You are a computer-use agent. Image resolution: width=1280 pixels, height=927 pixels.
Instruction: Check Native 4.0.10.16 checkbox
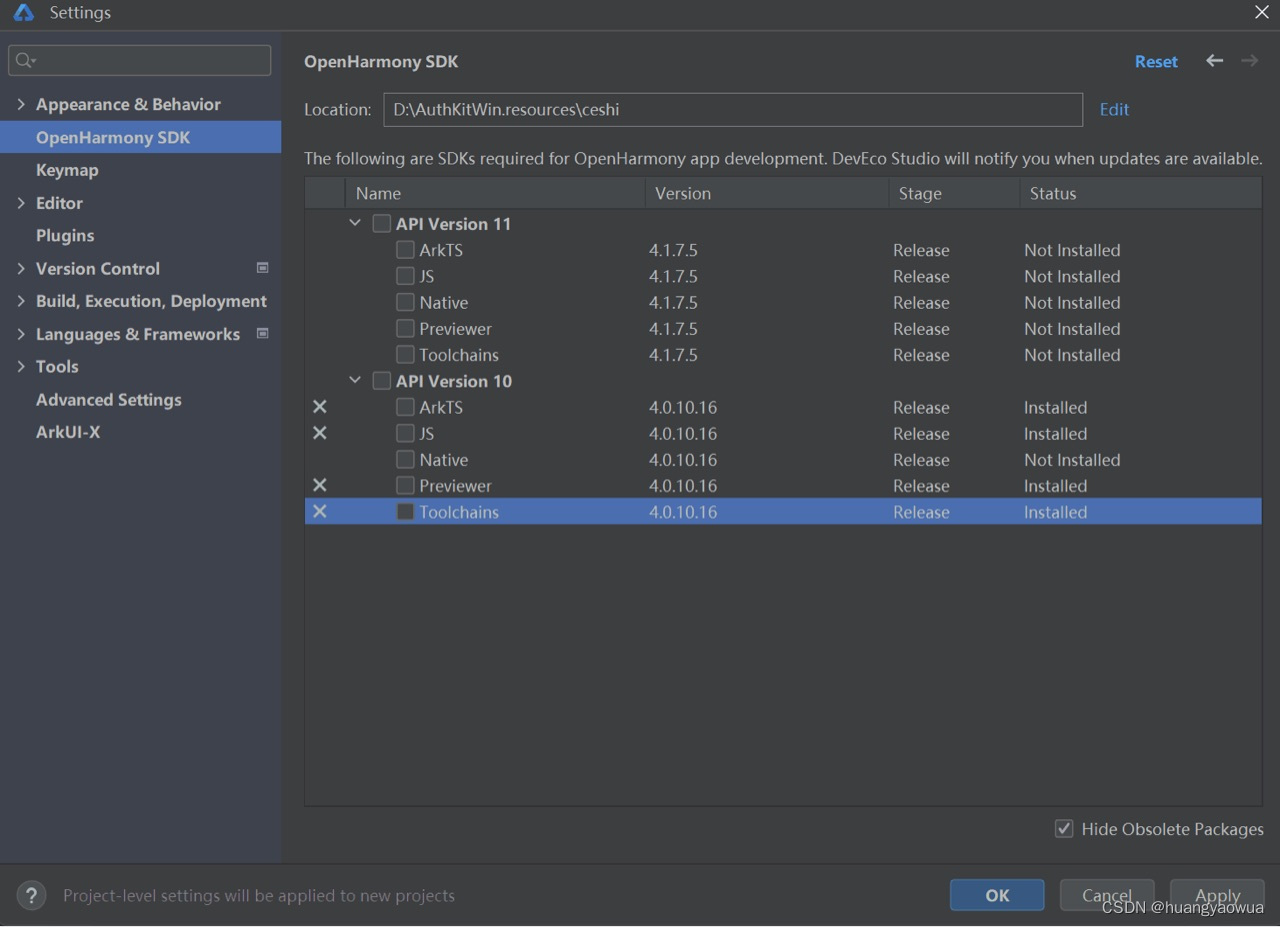coord(405,459)
